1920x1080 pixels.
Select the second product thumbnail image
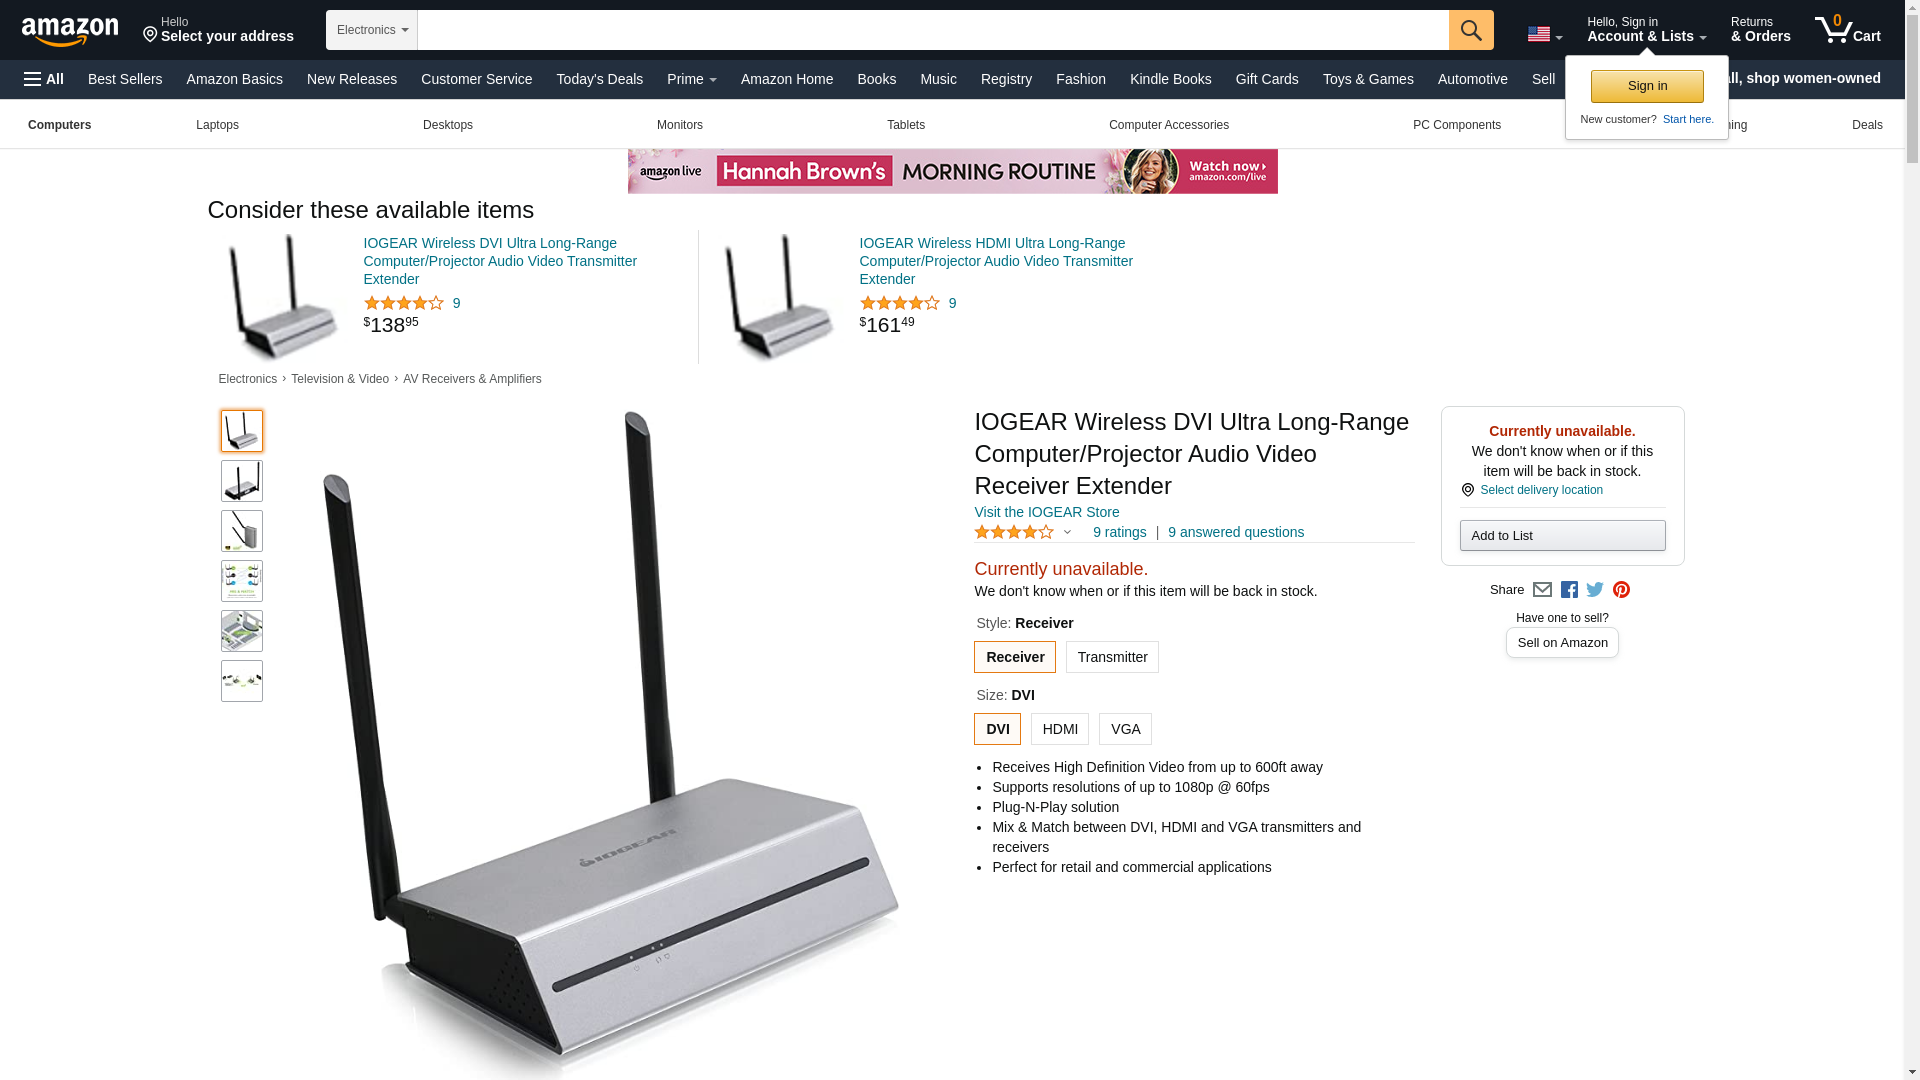pyautogui.click(x=242, y=481)
